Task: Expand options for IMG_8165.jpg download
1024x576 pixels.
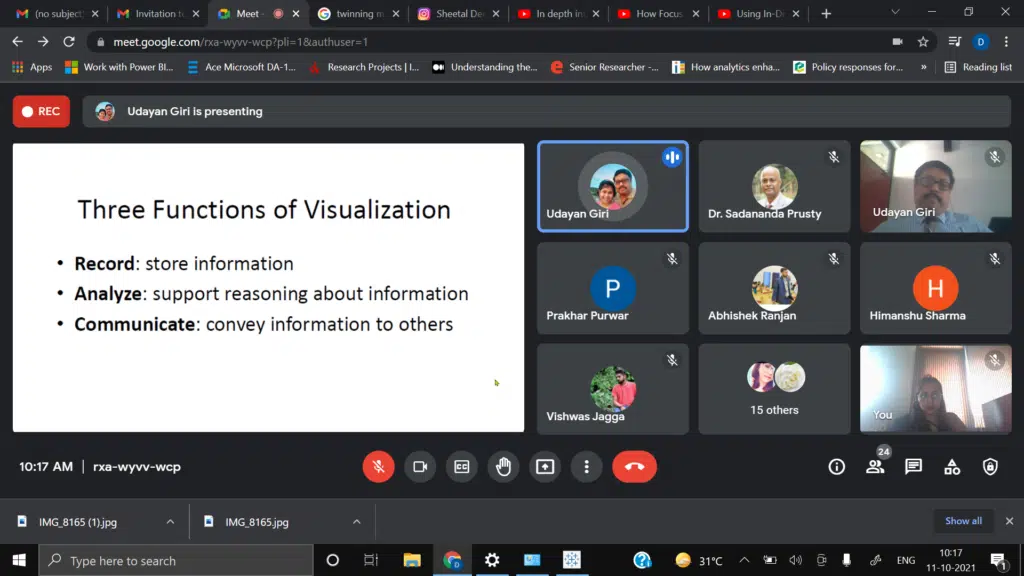Action: pos(356,522)
